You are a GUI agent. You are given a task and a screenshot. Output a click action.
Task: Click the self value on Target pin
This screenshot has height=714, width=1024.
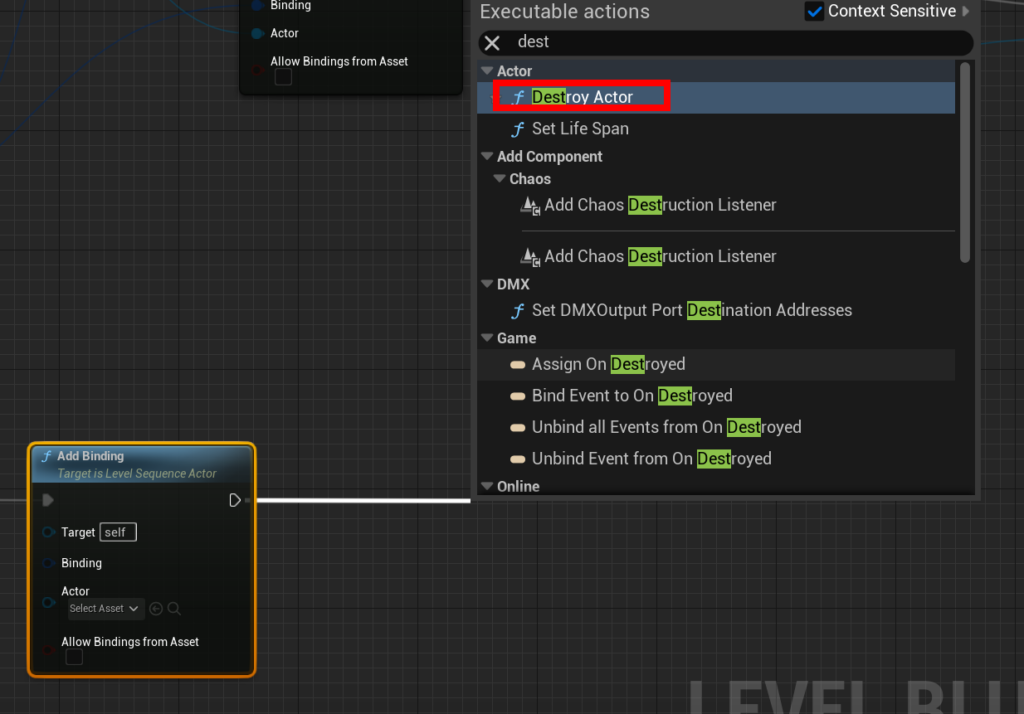pos(118,532)
